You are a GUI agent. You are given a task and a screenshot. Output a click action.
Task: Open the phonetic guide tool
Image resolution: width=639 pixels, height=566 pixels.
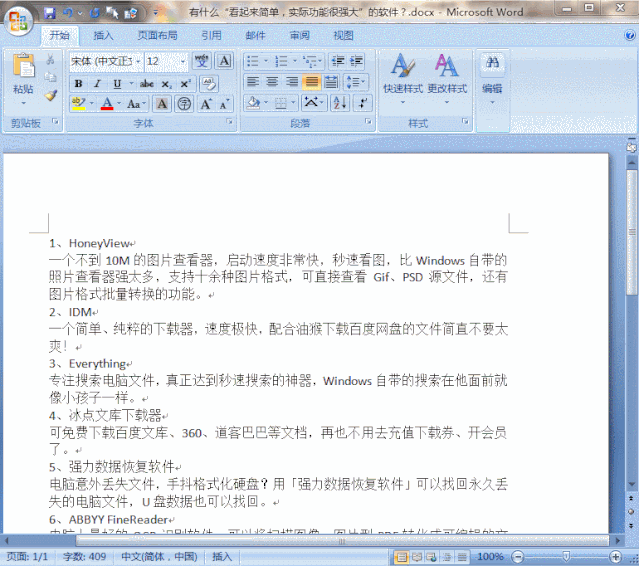click(202, 61)
